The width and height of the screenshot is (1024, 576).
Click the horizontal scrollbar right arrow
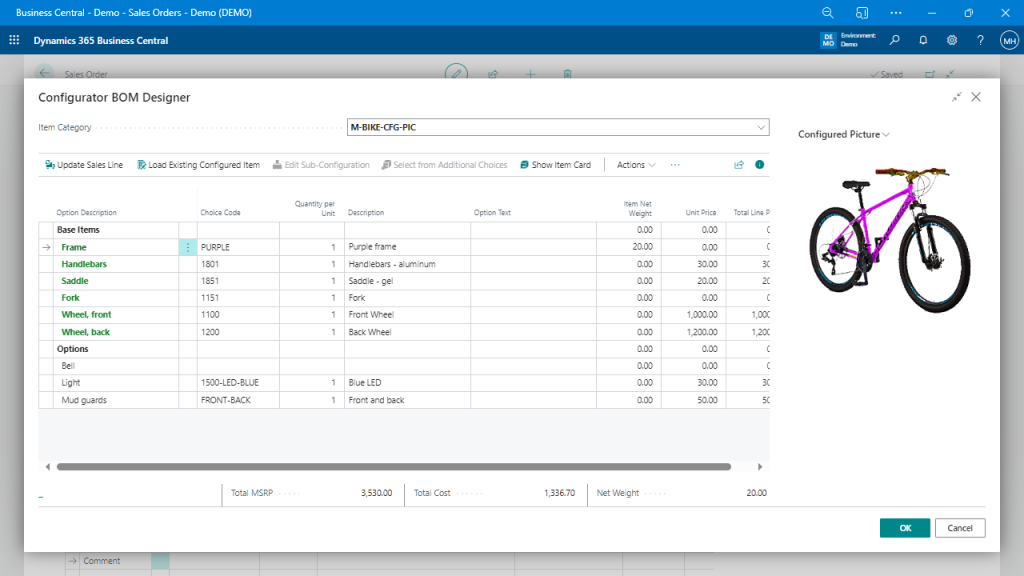761,466
